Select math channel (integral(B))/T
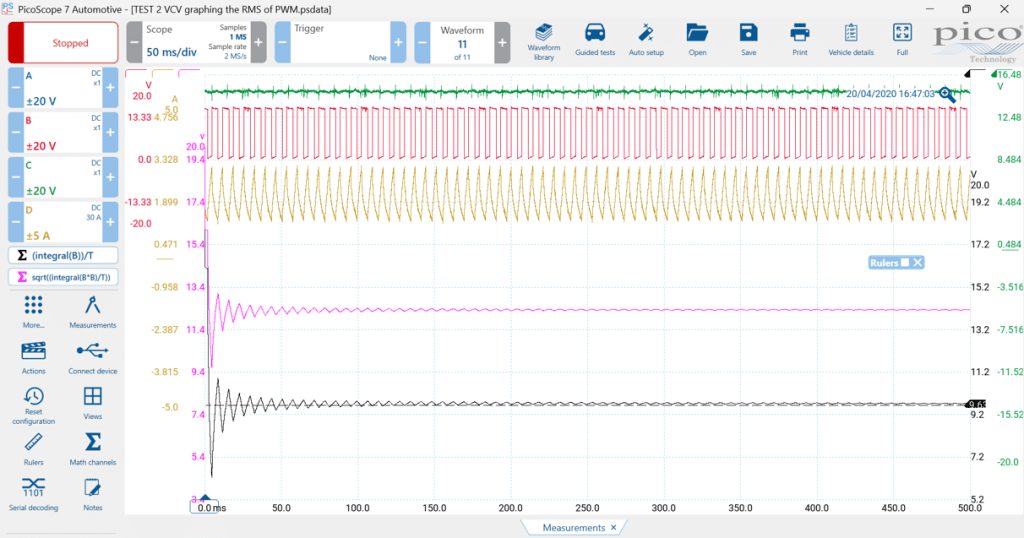1024x538 pixels. coord(63,255)
